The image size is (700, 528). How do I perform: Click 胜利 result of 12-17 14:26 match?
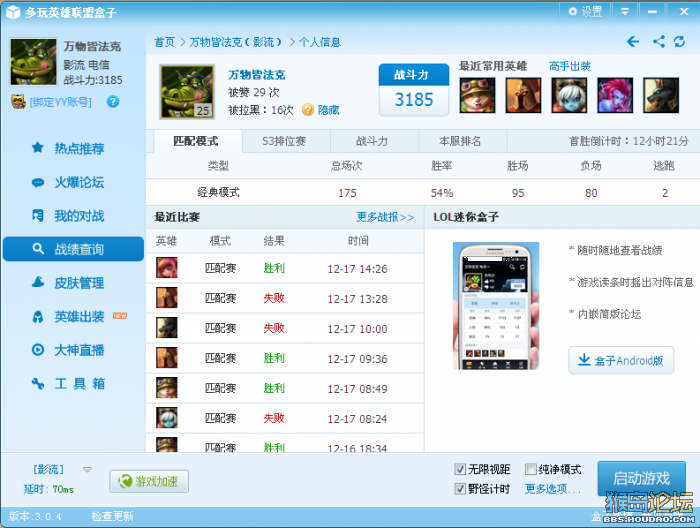pos(274,268)
